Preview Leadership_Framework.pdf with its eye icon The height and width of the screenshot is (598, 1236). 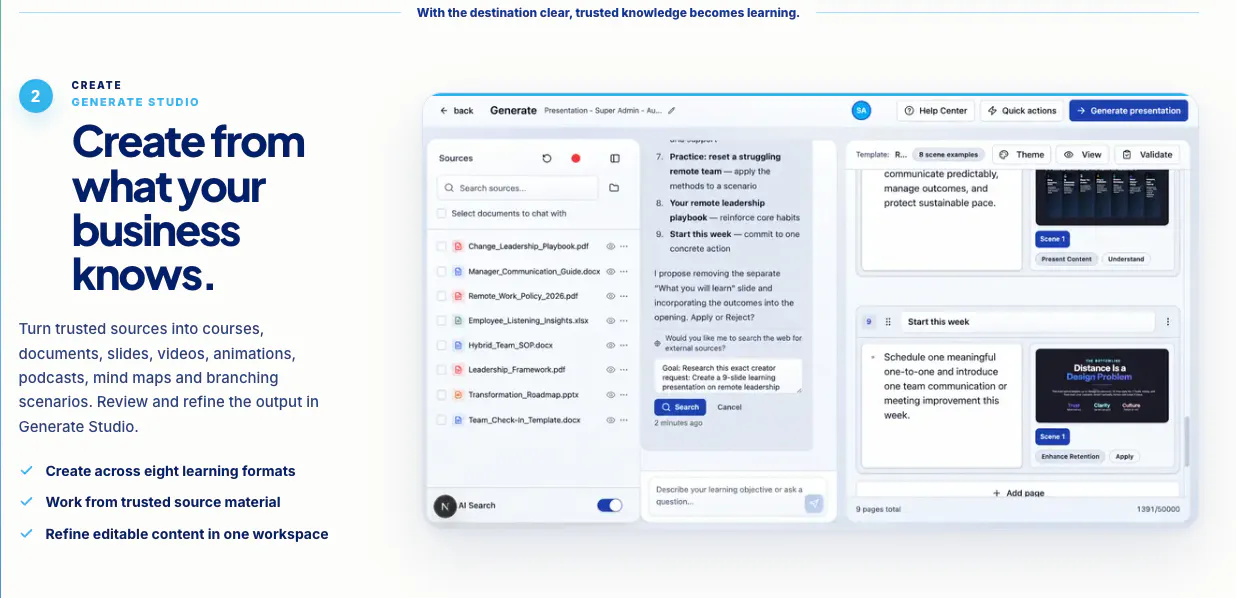click(610, 370)
